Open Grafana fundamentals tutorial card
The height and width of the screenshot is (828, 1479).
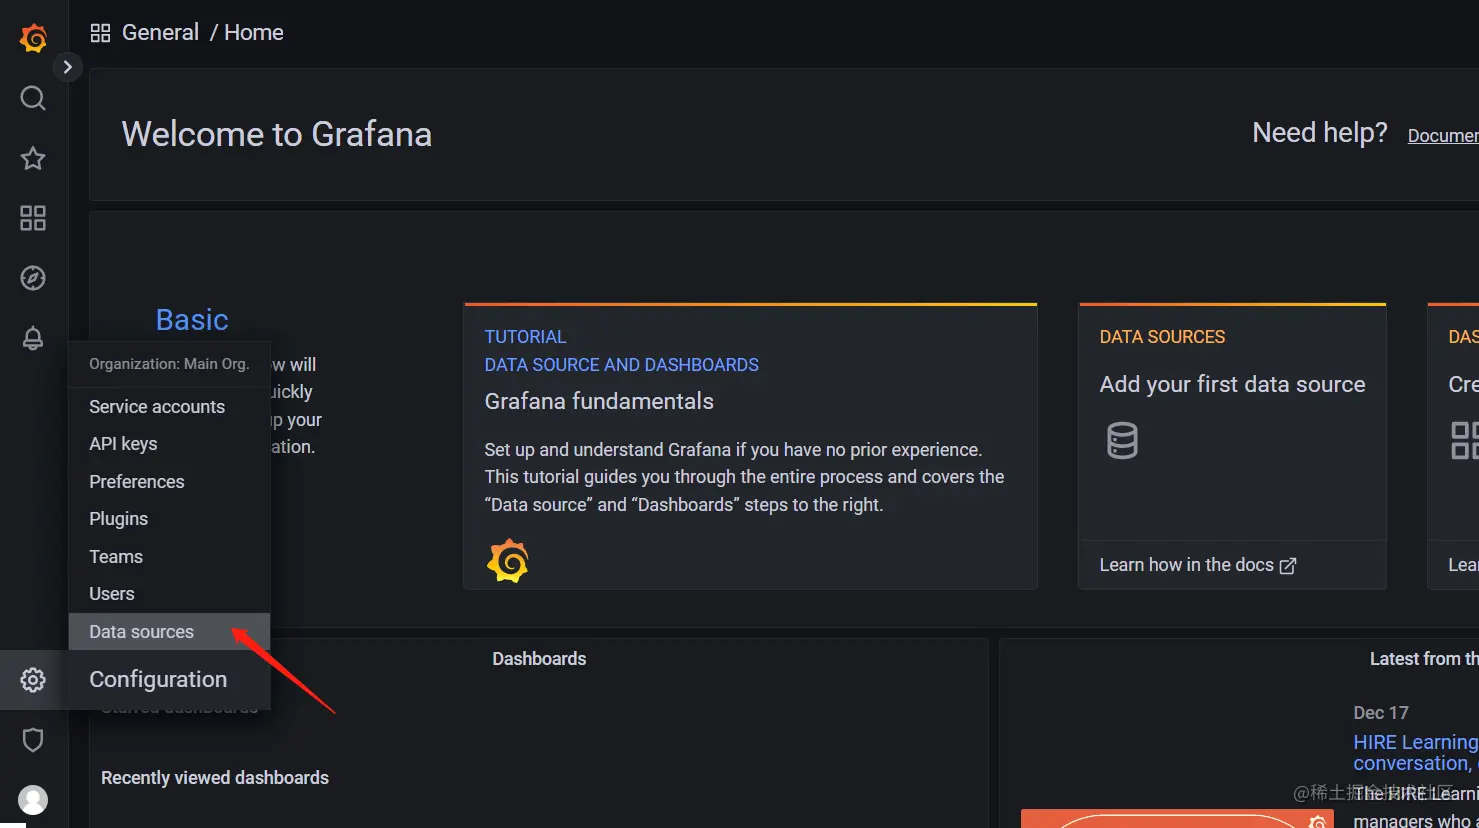click(x=750, y=446)
